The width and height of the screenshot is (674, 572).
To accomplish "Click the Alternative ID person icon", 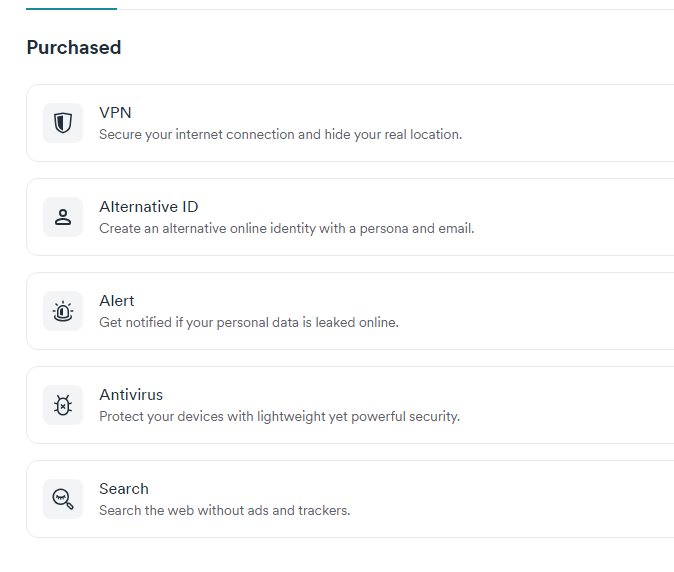I will [x=63, y=217].
